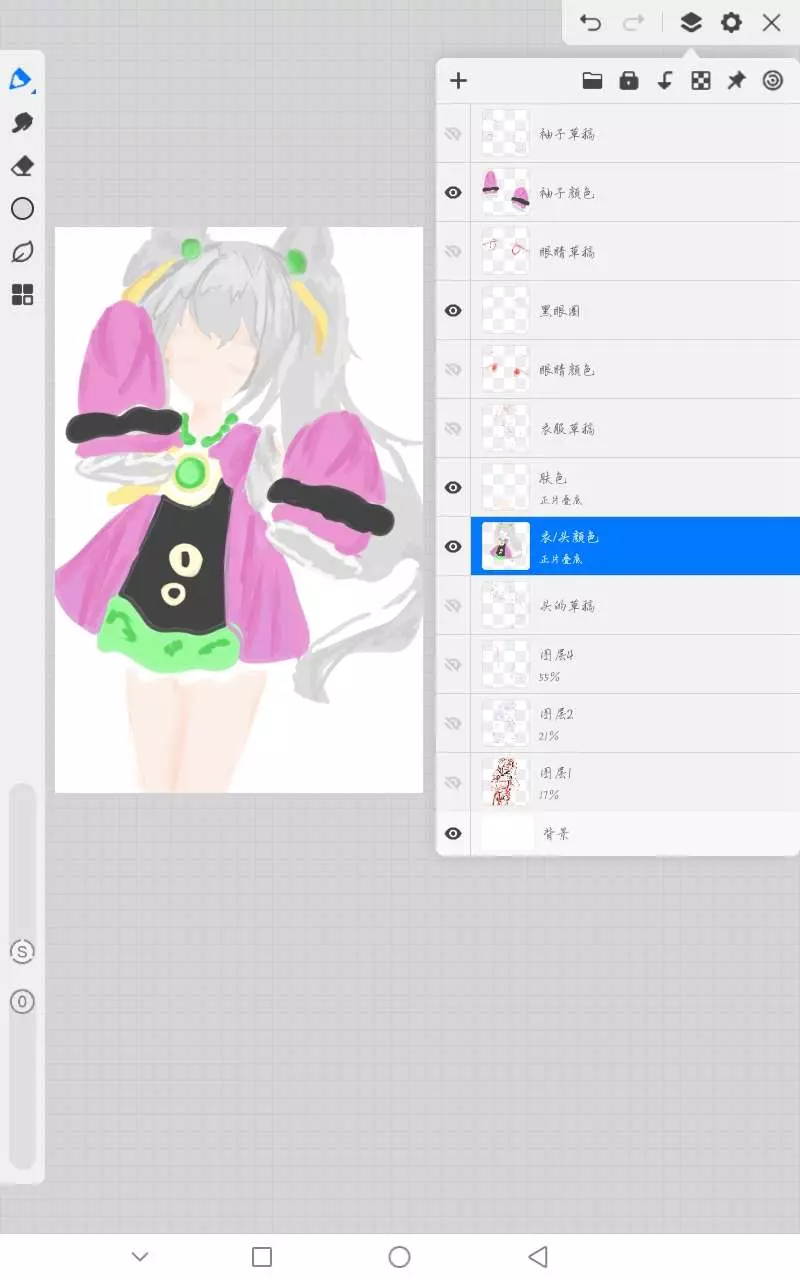The image size is (800, 1280).
Task: Hide the 黑眼圈 layer
Action: click(453, 310)
